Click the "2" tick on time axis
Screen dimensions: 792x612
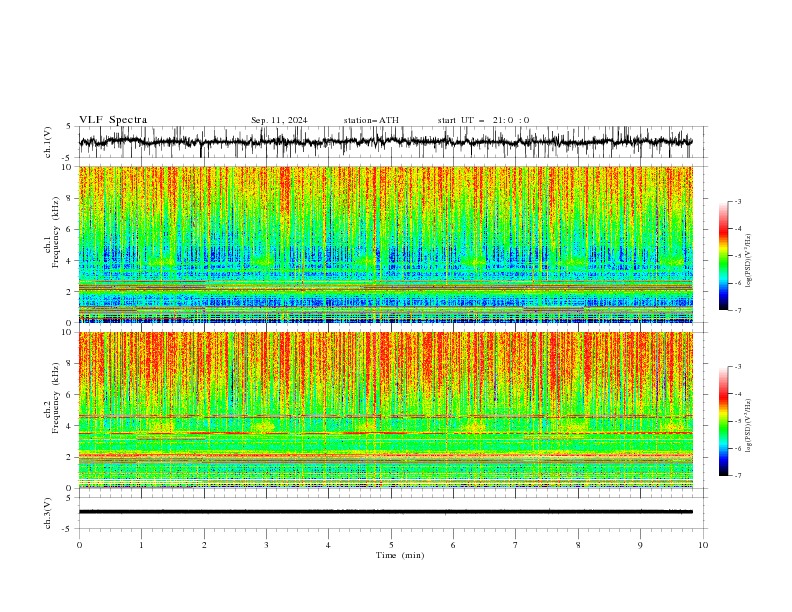click(204, 545)
